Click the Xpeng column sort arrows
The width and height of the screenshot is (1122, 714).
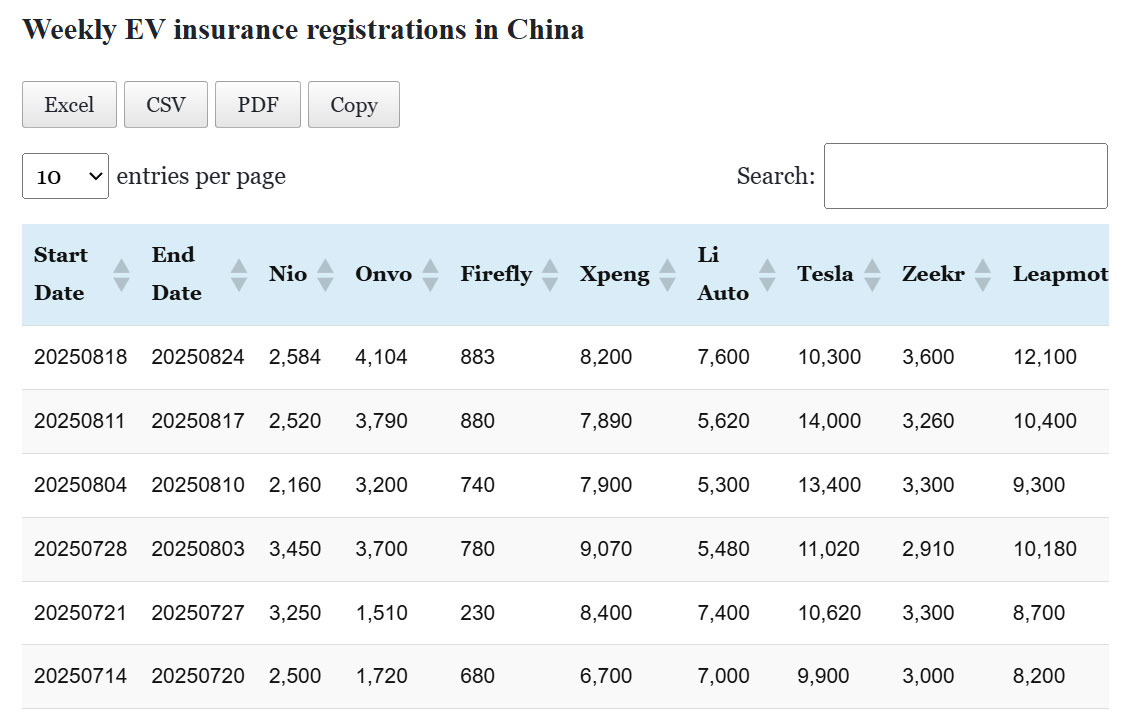[667, 275]
